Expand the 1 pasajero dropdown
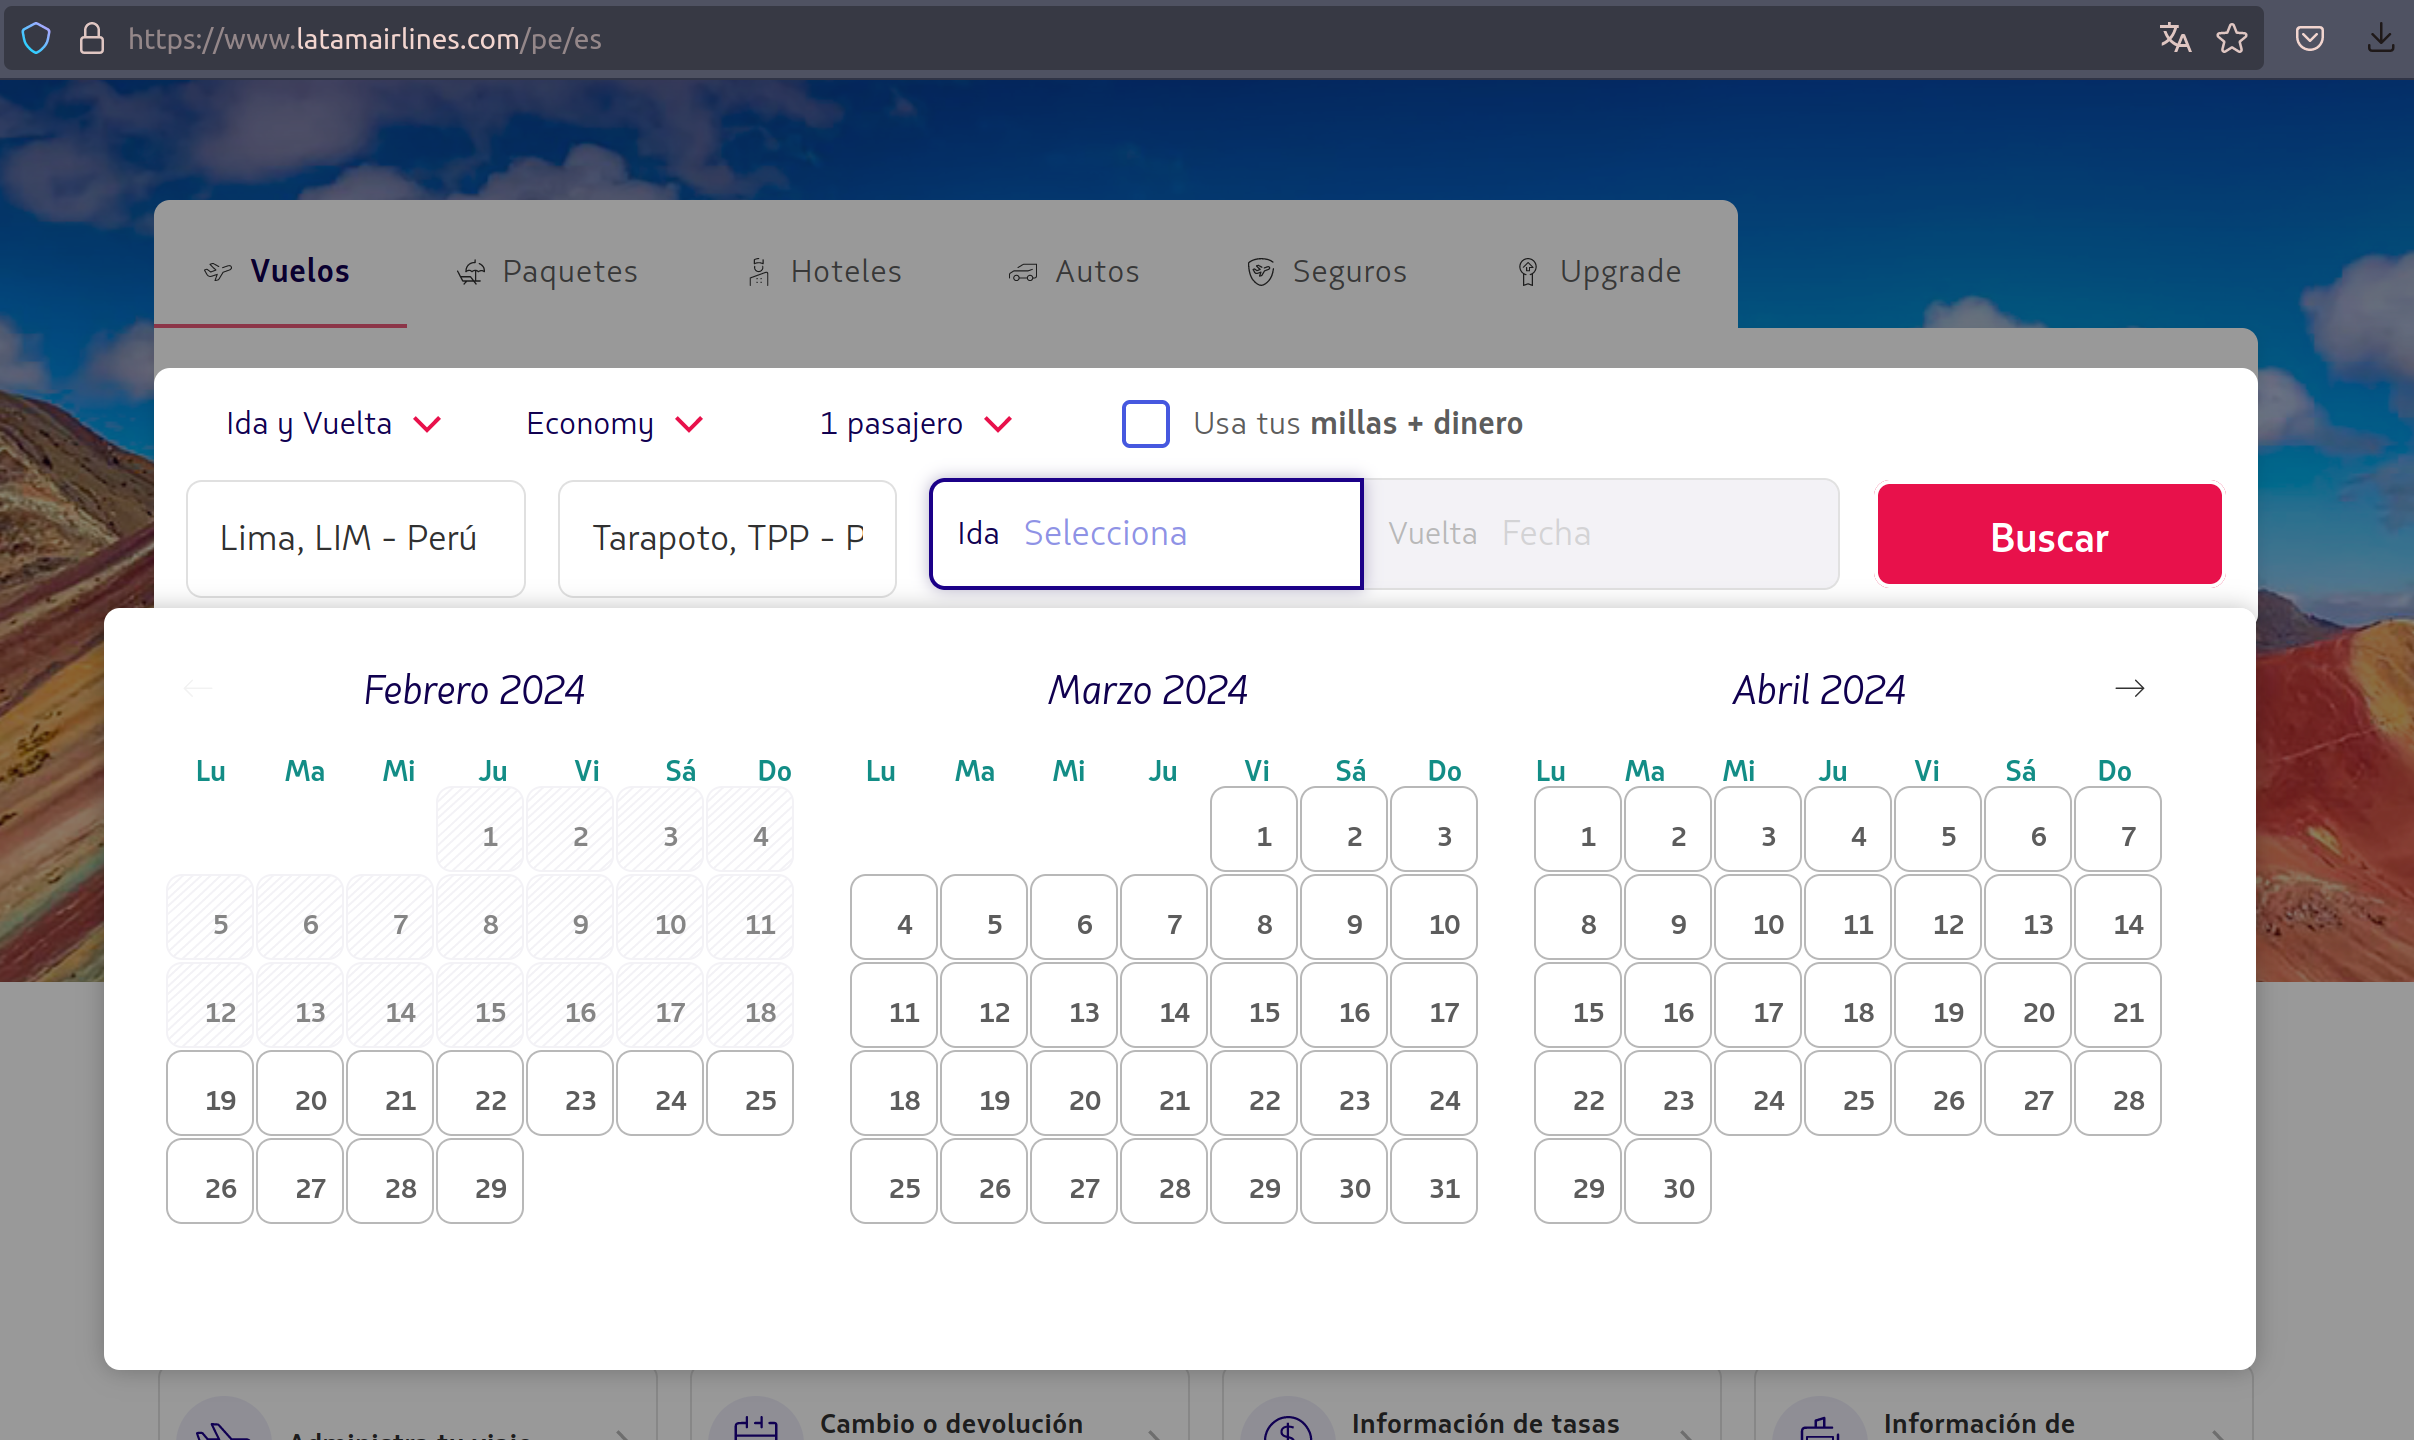The image size is (2414, 1440). point(915,424)
